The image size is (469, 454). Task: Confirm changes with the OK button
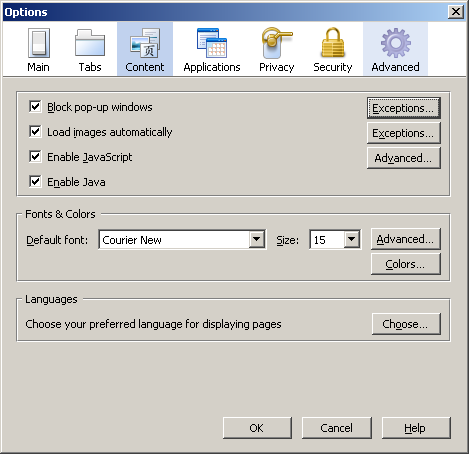257,428
